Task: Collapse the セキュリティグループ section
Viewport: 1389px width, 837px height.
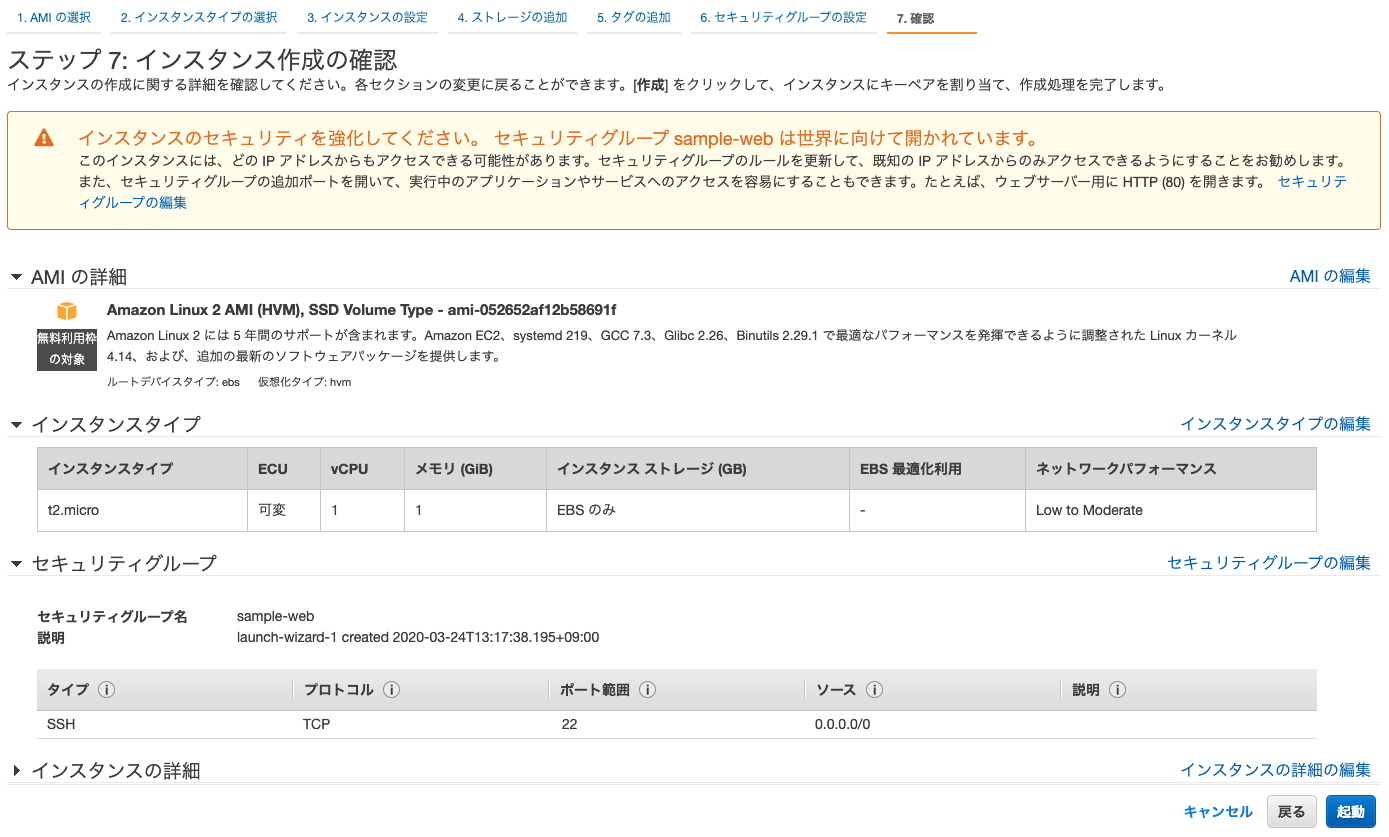Action: coord(17,564)
